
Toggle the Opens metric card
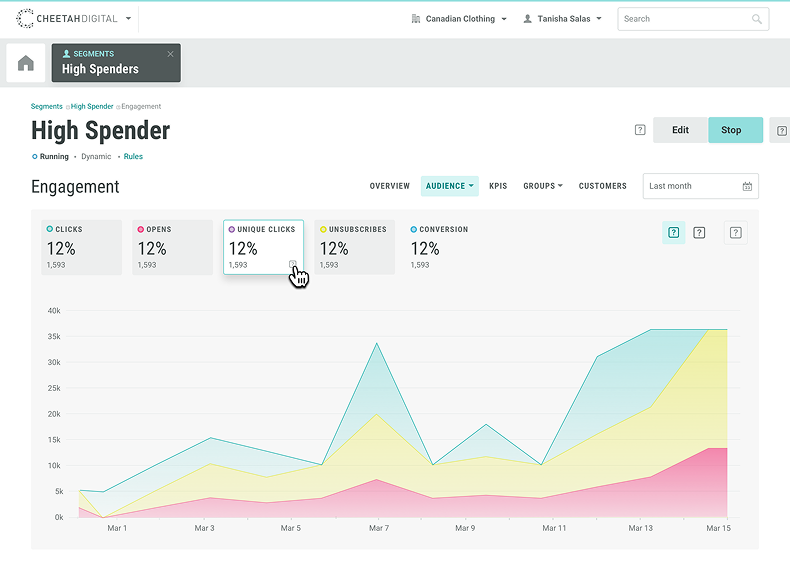[172, 247]
